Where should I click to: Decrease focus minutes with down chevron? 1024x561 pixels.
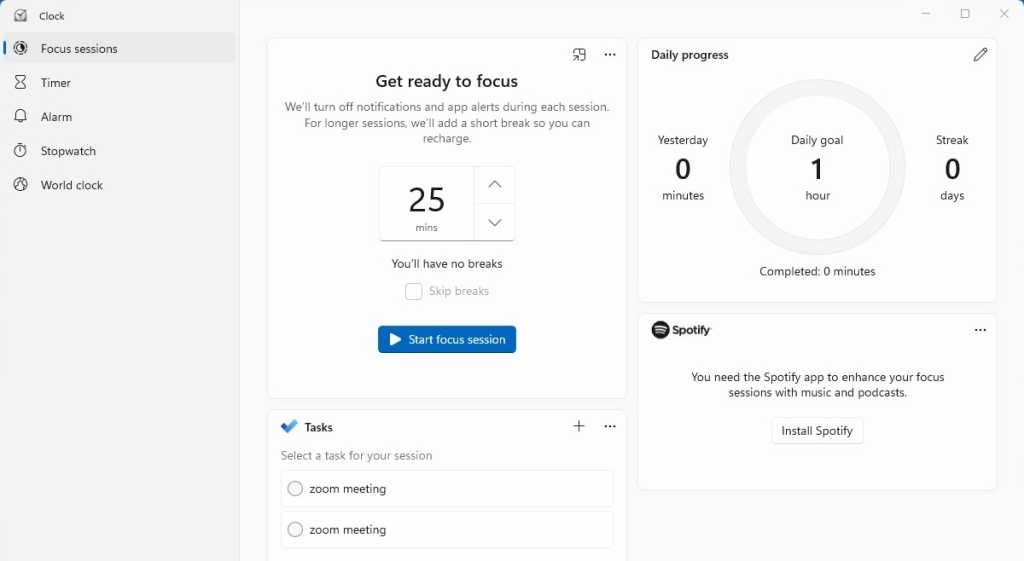tap(495, 222)
